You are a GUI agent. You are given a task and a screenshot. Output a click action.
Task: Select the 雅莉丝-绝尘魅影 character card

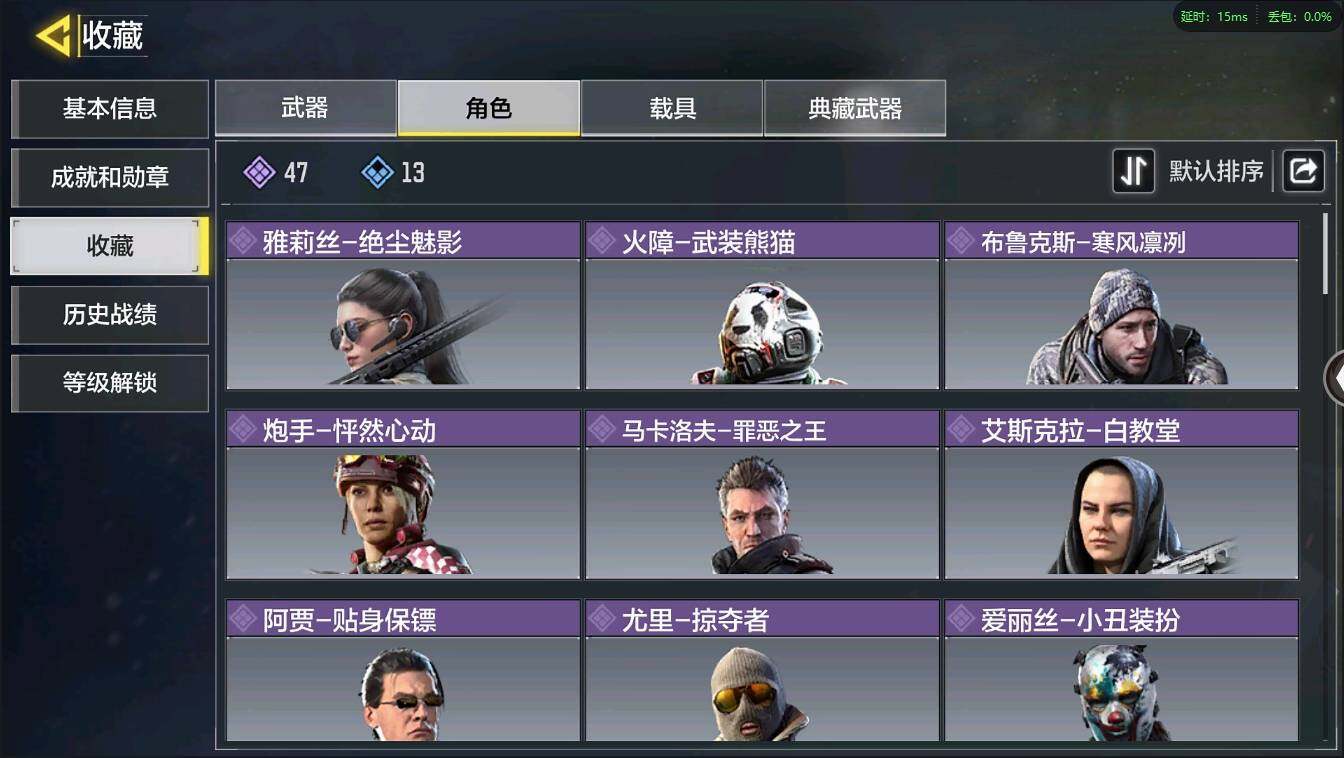403,305
